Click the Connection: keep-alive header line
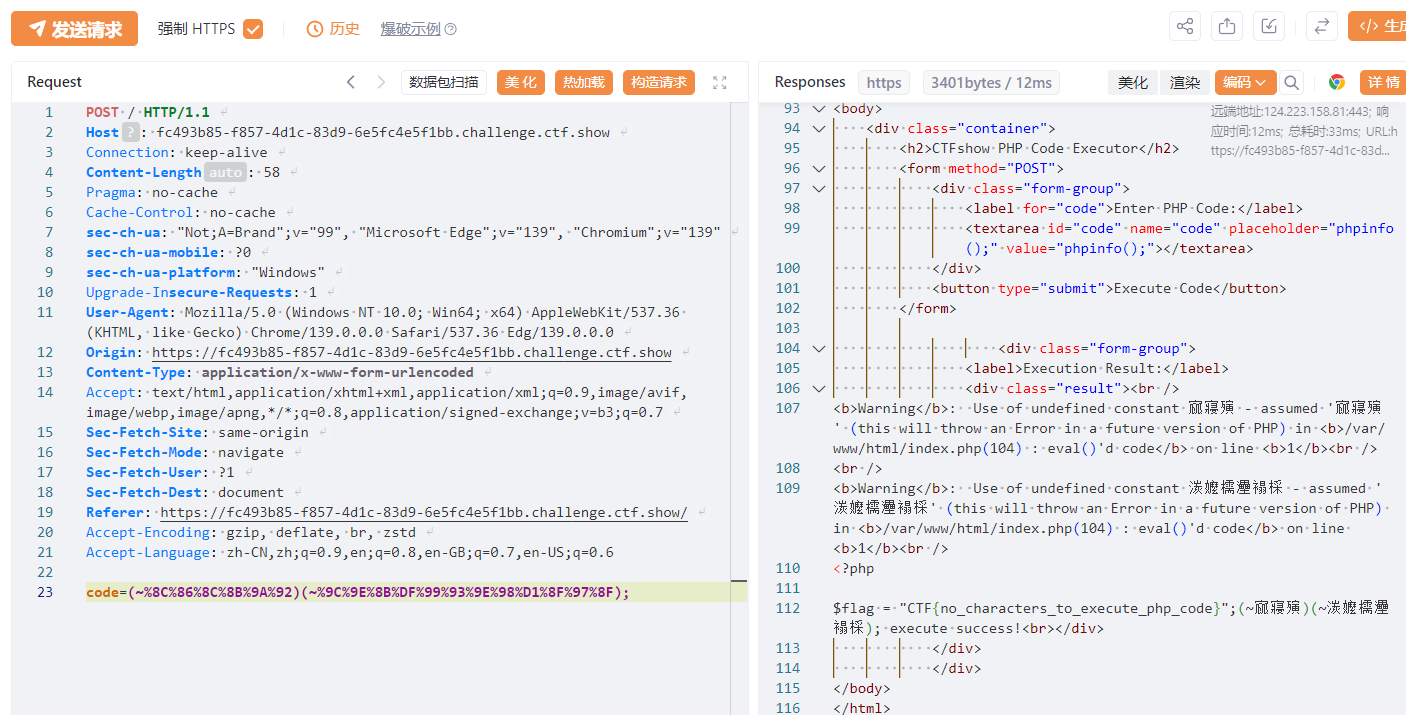 pyautogui.click(x=177, y=152)
